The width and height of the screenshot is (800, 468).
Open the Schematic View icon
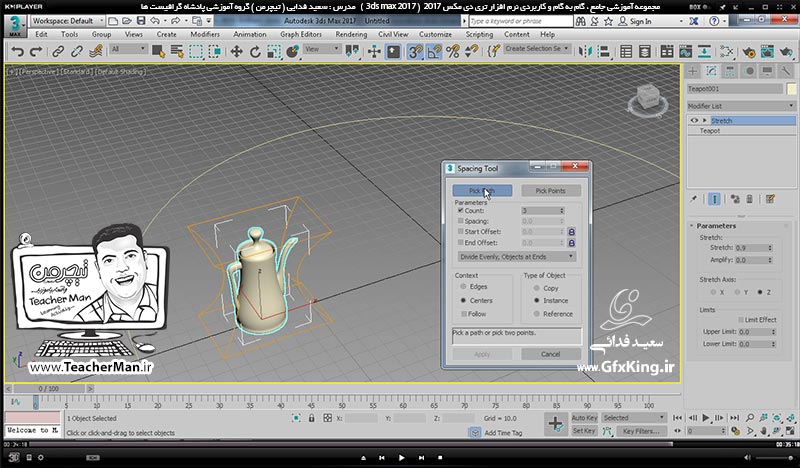click(704, 52)
